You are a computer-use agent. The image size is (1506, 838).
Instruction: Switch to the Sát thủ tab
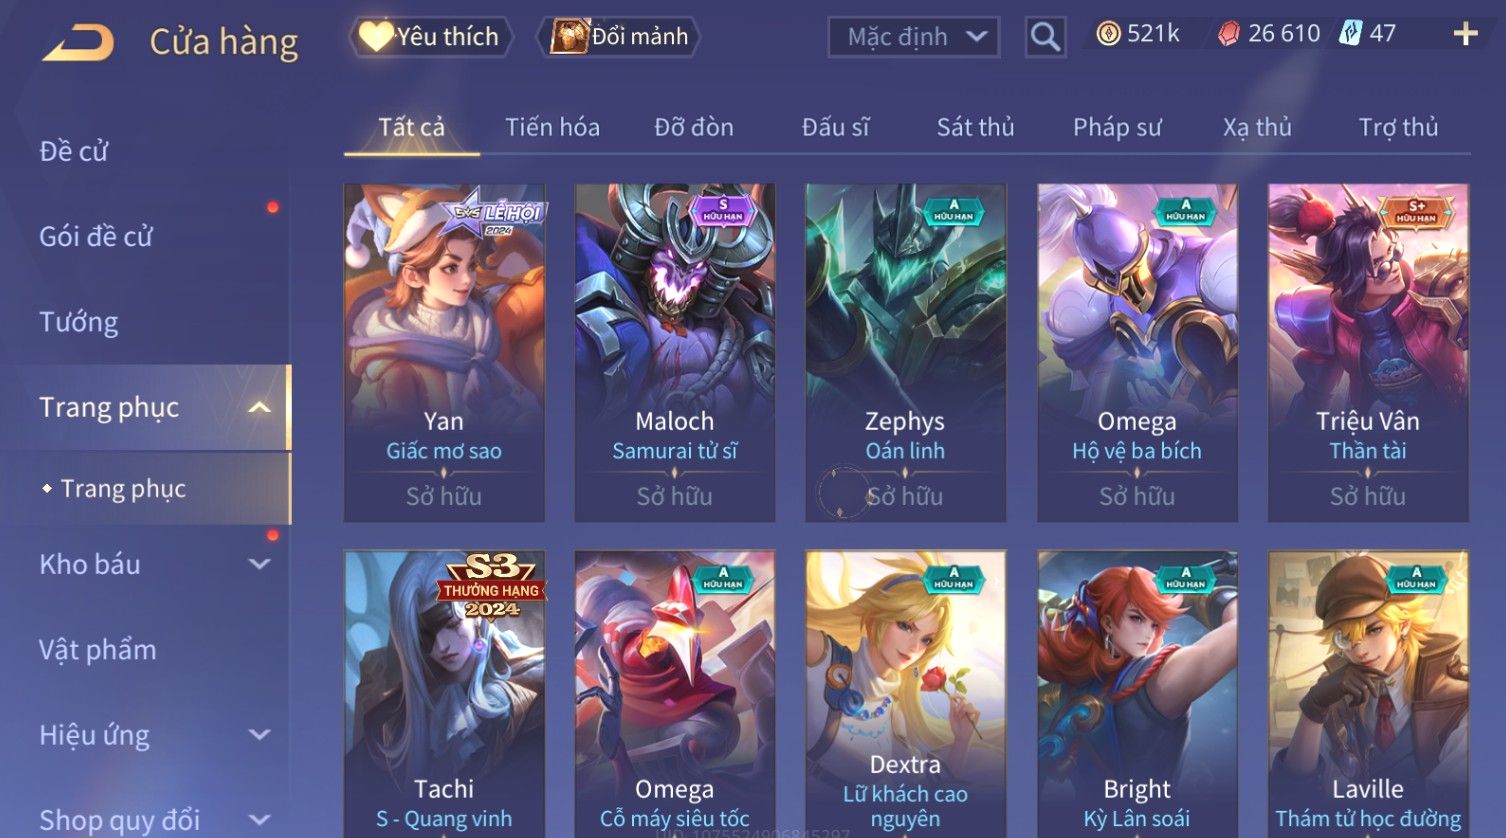(975, 127)
